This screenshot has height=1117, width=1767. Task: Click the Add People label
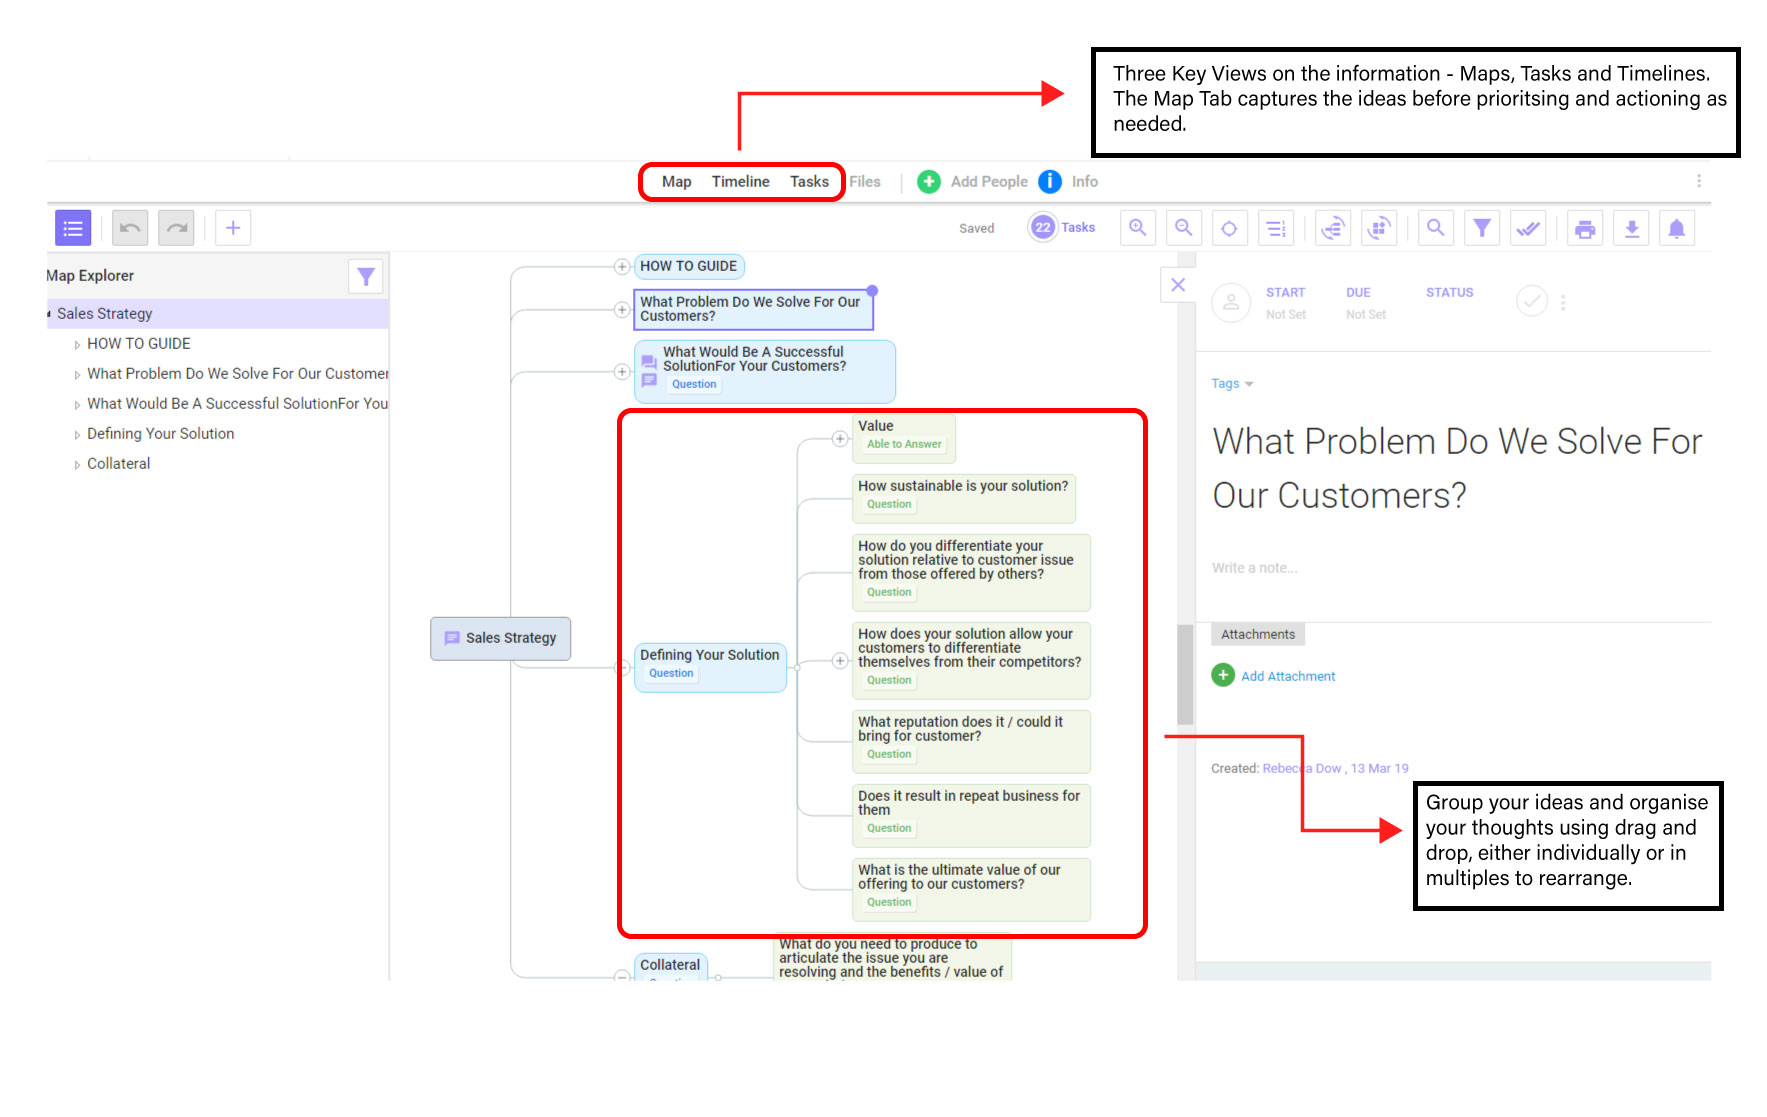pyautogui.click(x=989, y=182)
